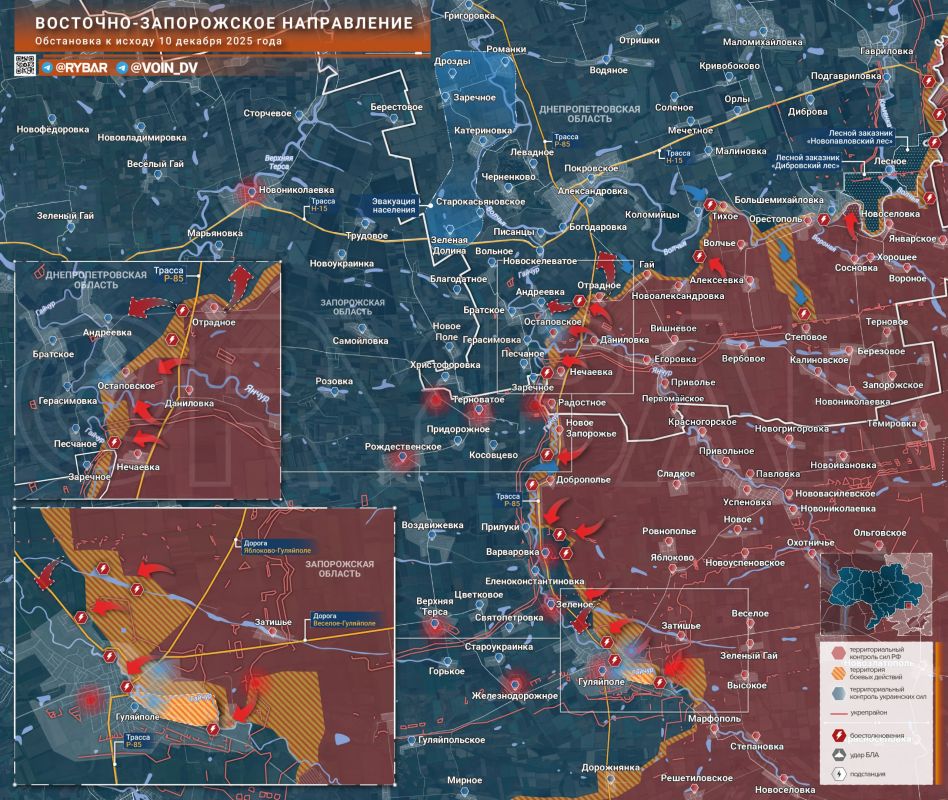Click the Telegram icon beside @VOIN_DV

pyautogui.click(x=122, y=67)
